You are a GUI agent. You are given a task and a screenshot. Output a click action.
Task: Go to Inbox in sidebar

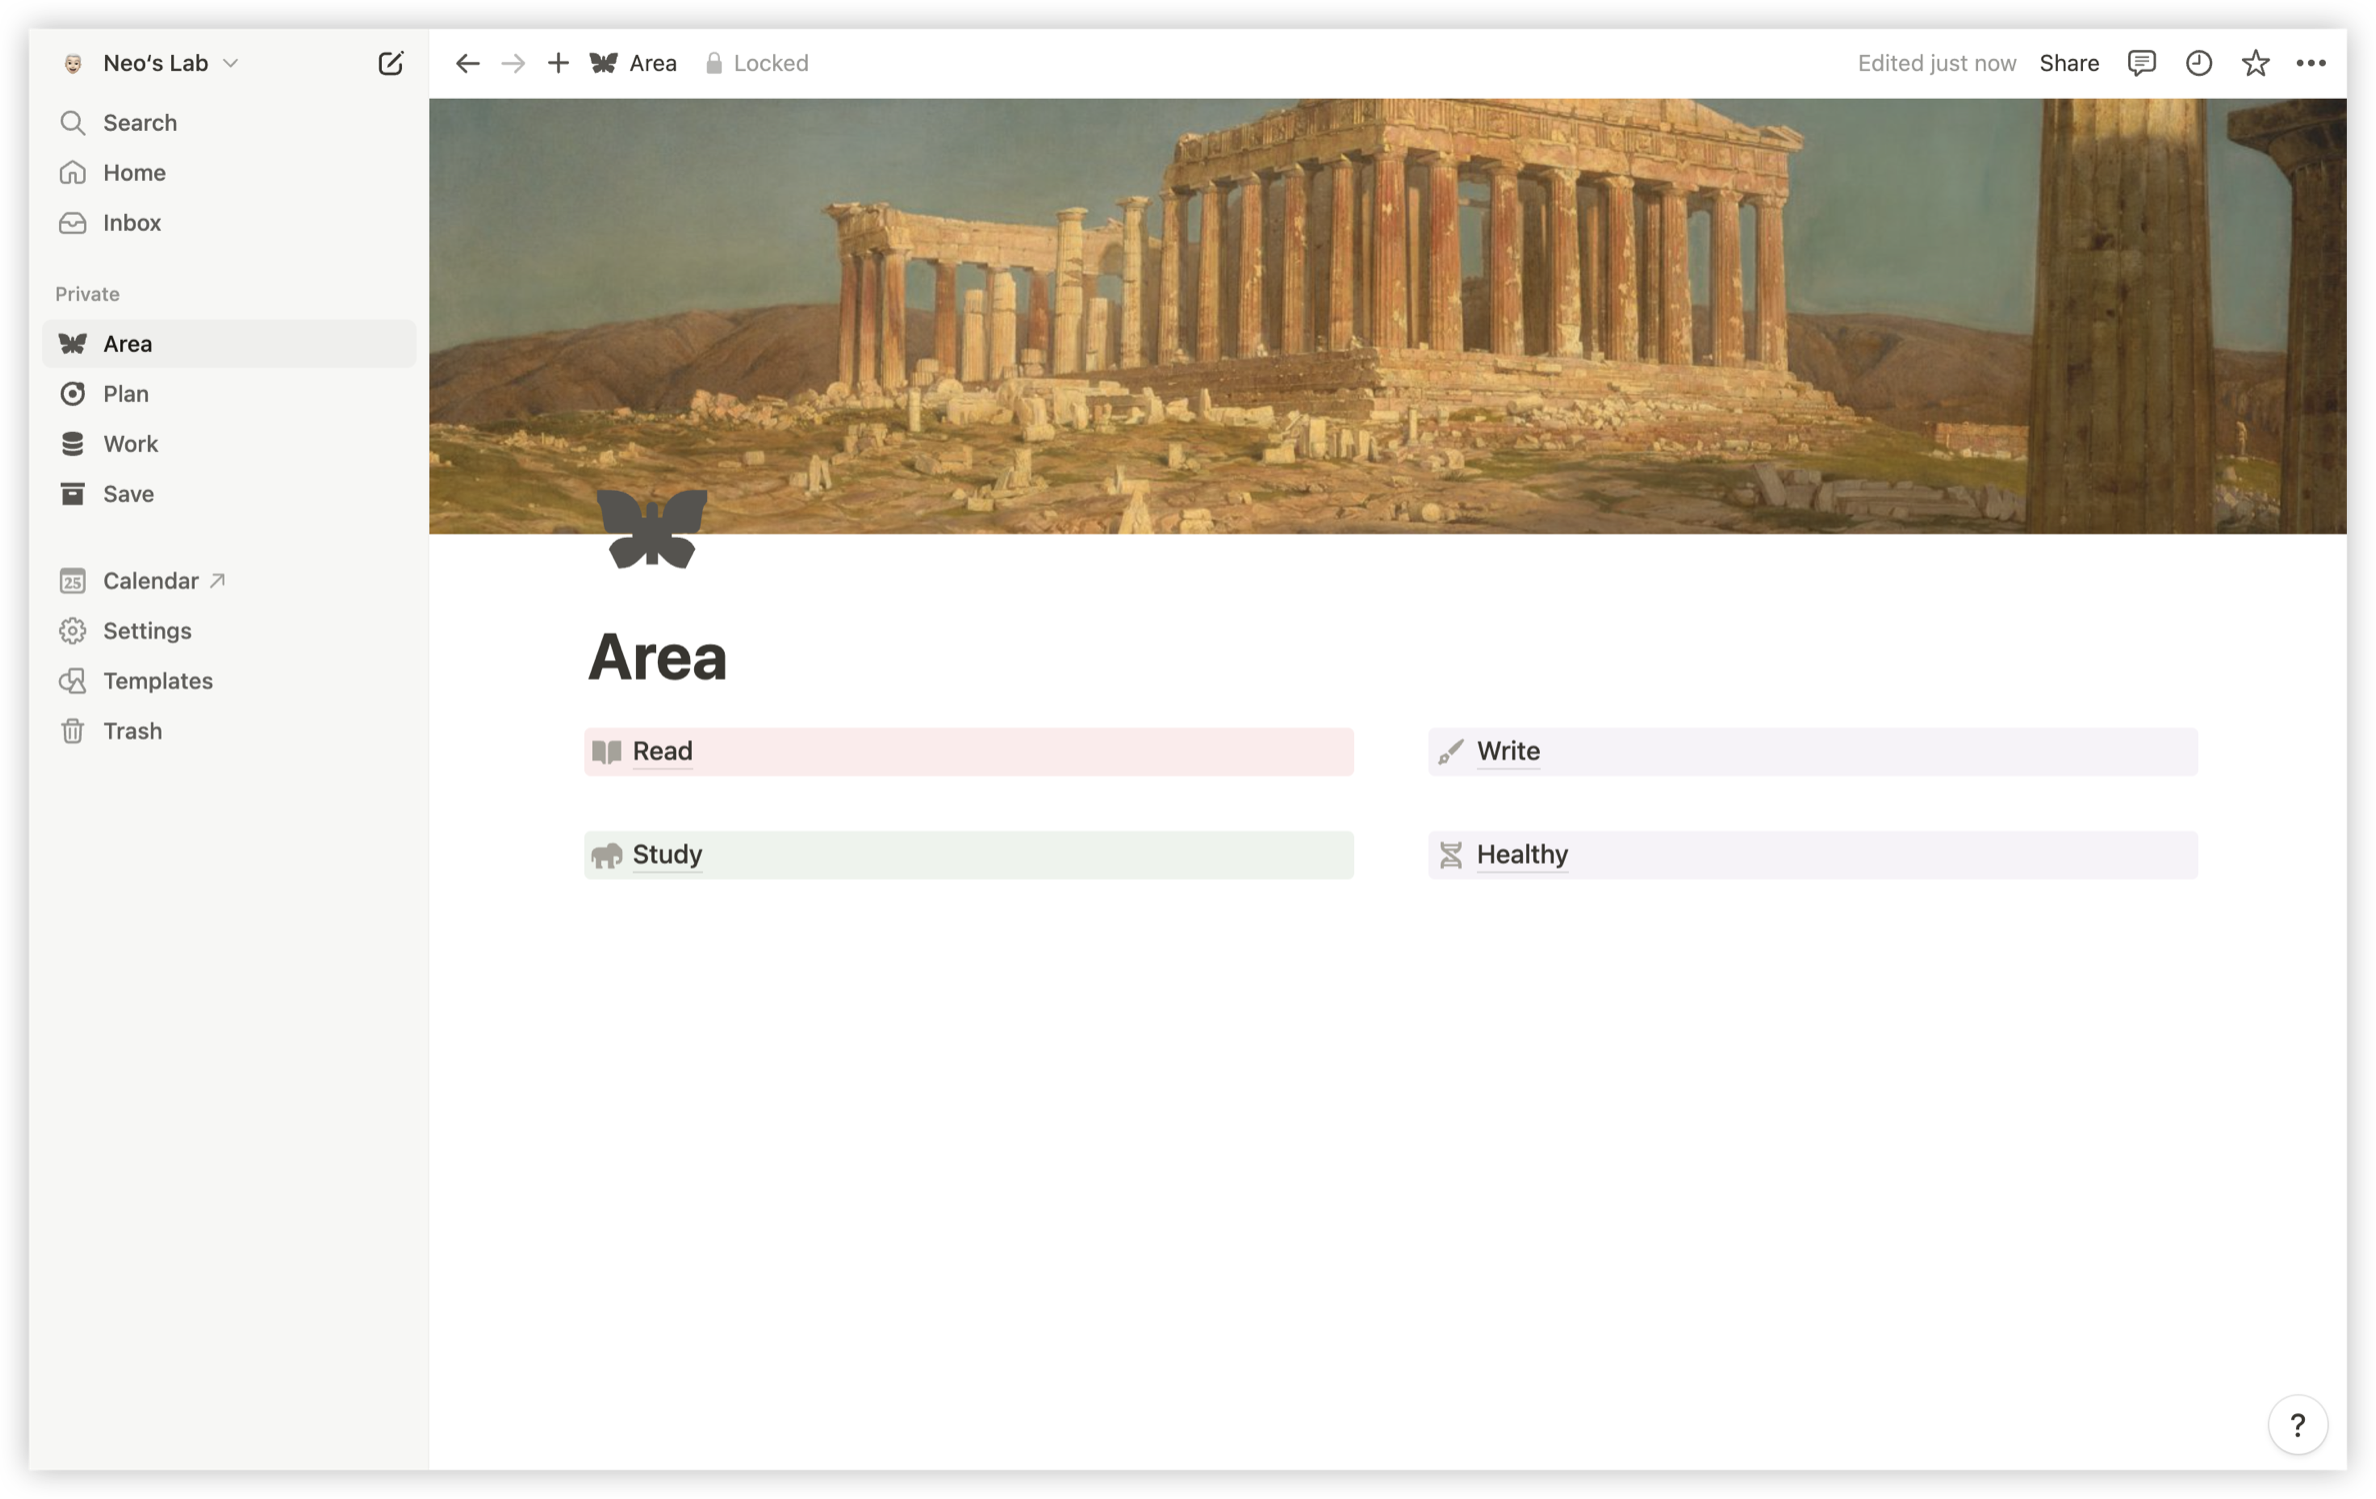pos(132,222)
